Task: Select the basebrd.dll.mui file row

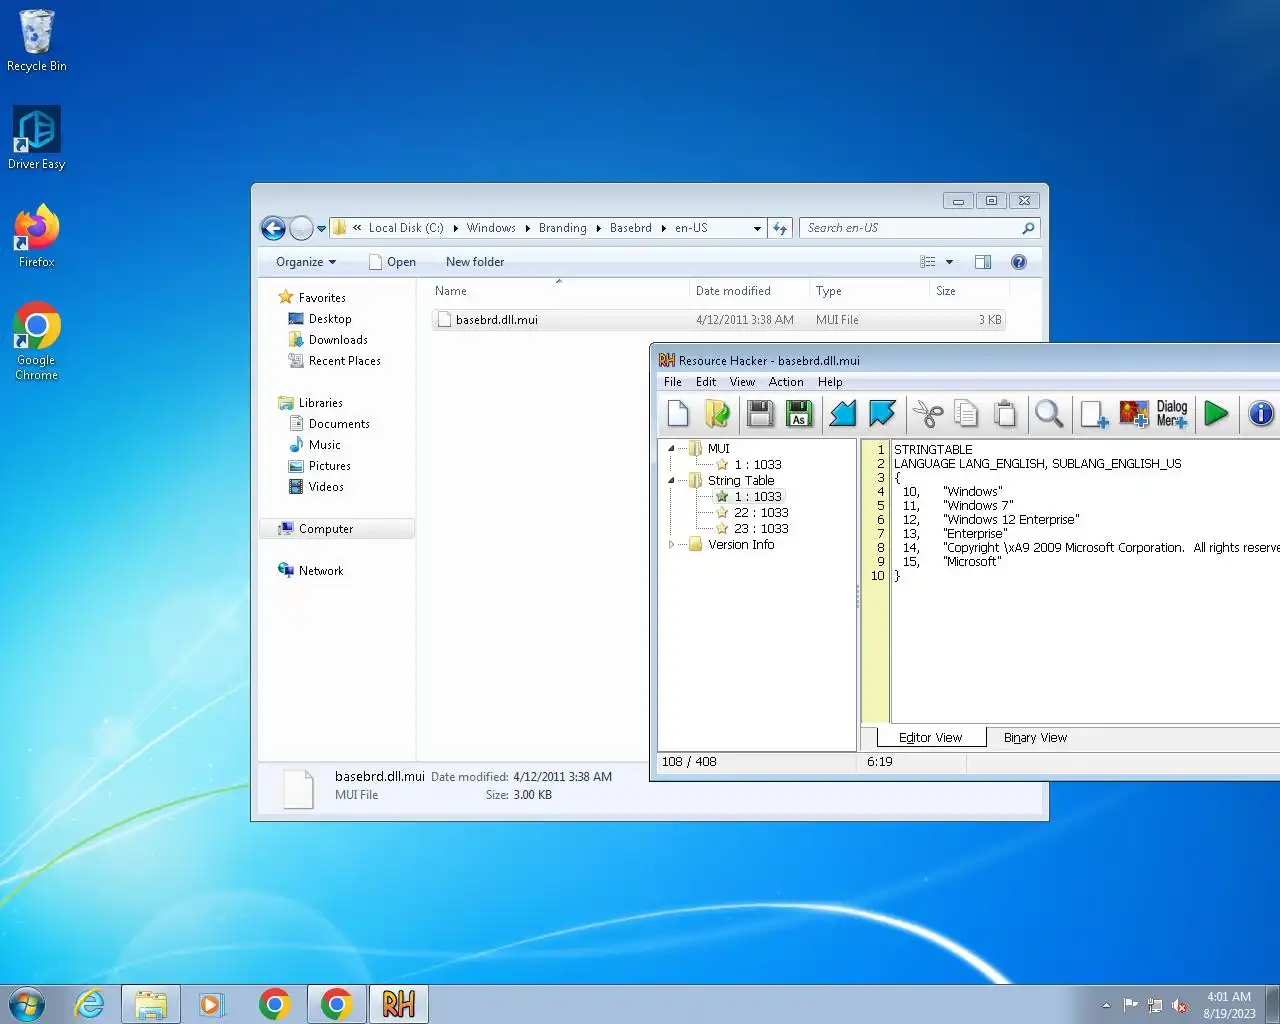Action: (x=718, y=320)
